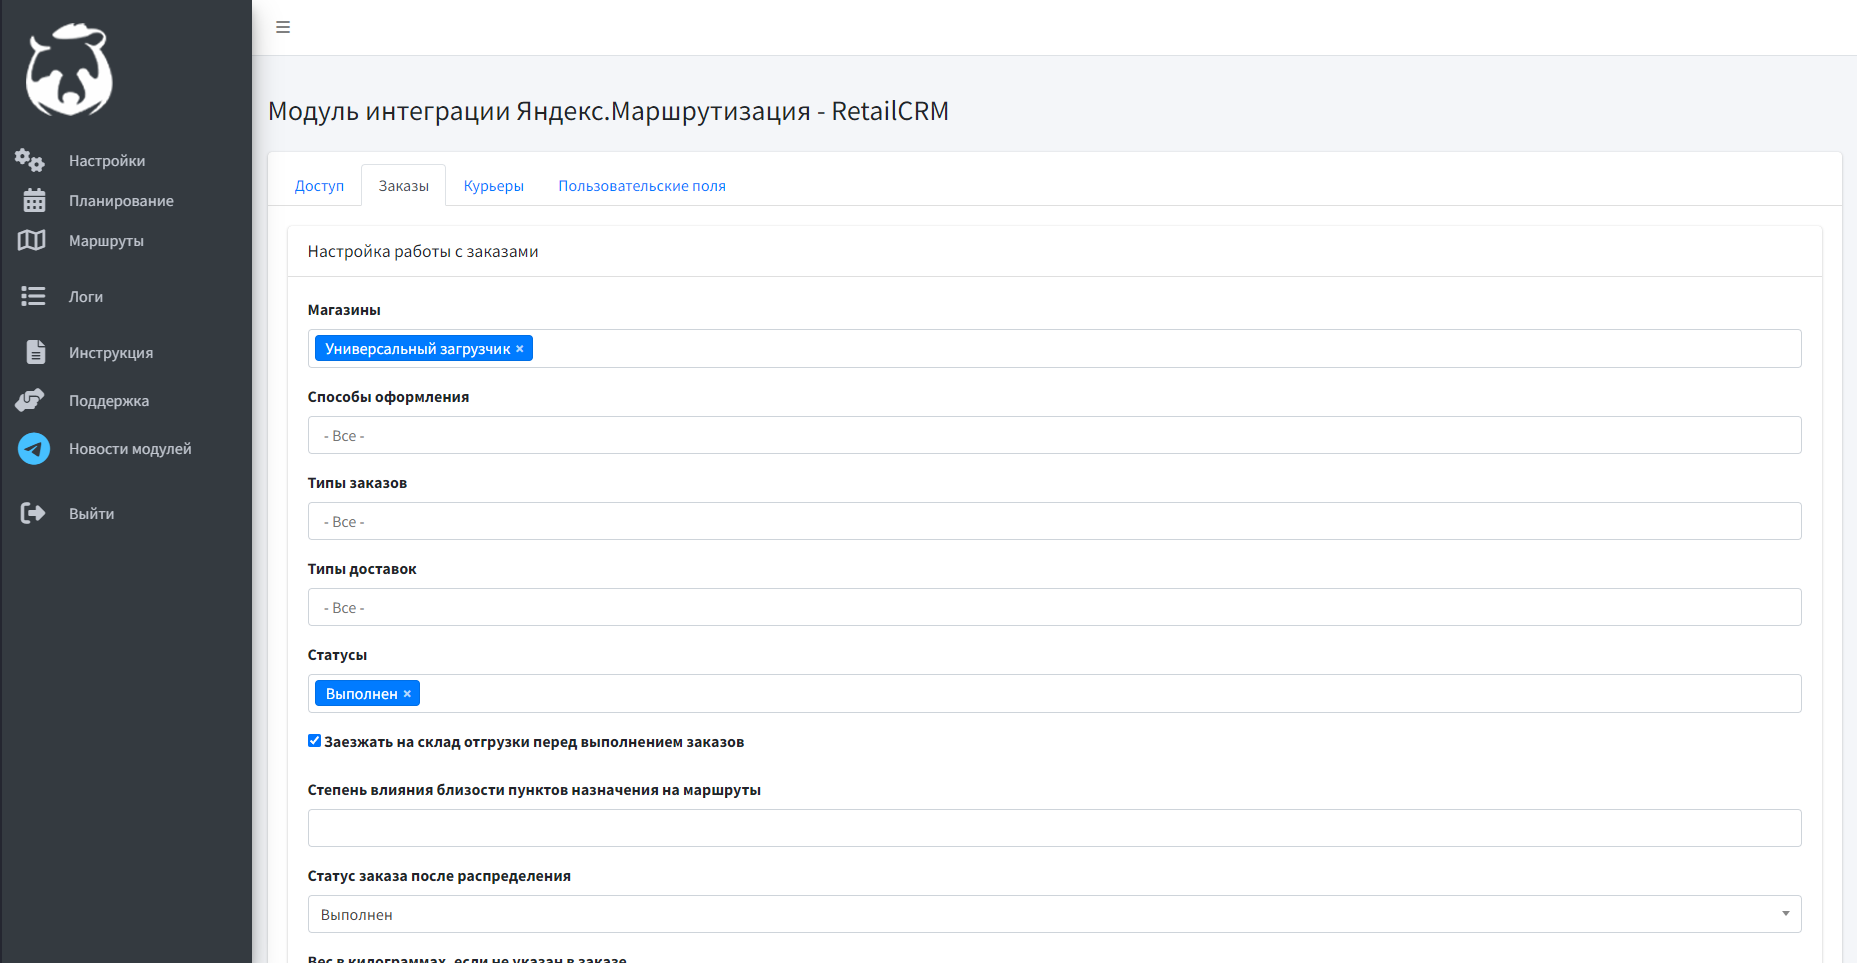Switch to the Доступ tab

point(319,186)
